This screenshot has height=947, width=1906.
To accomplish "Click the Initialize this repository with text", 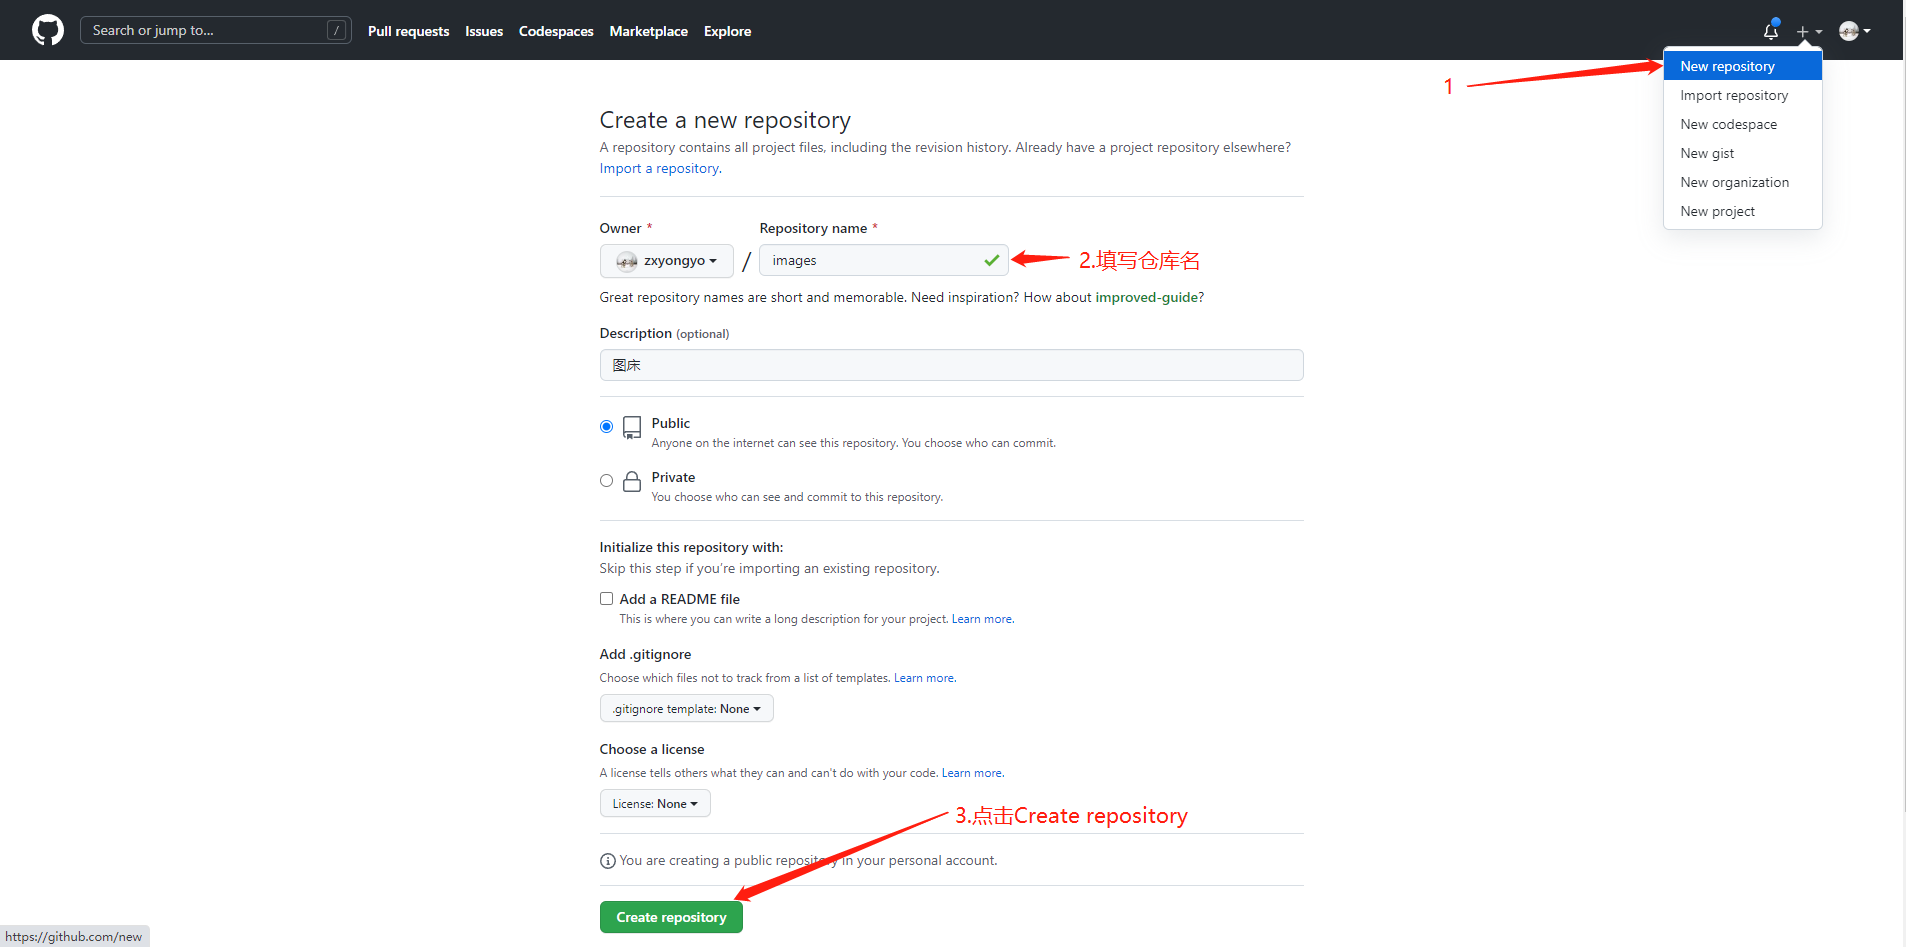I will click(x=691, y=547).
